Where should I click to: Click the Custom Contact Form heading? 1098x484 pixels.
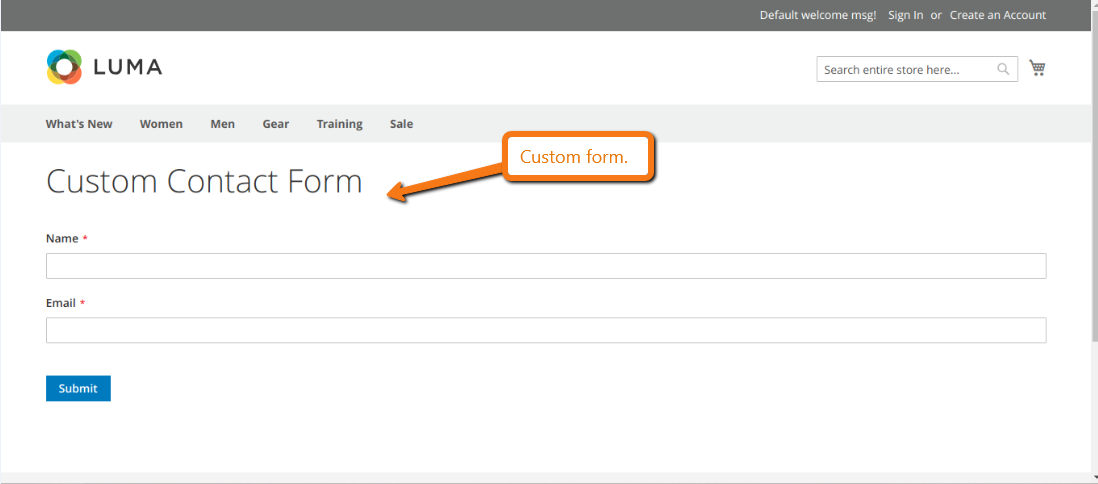point(204,181)
